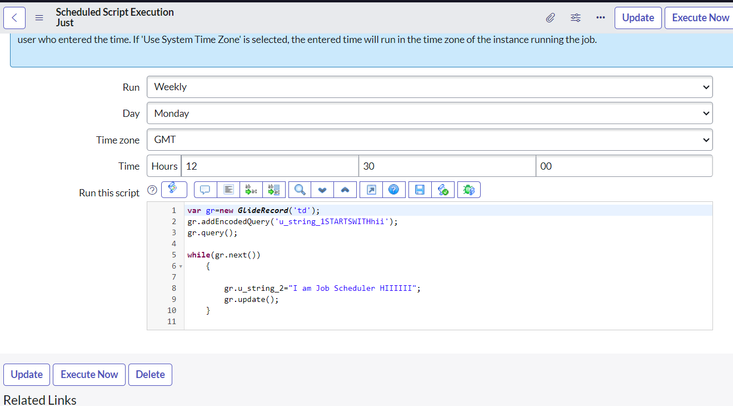The image size is (733, 406).
Task: Click the Hours field showing 12
Action: tap(270, 166)
